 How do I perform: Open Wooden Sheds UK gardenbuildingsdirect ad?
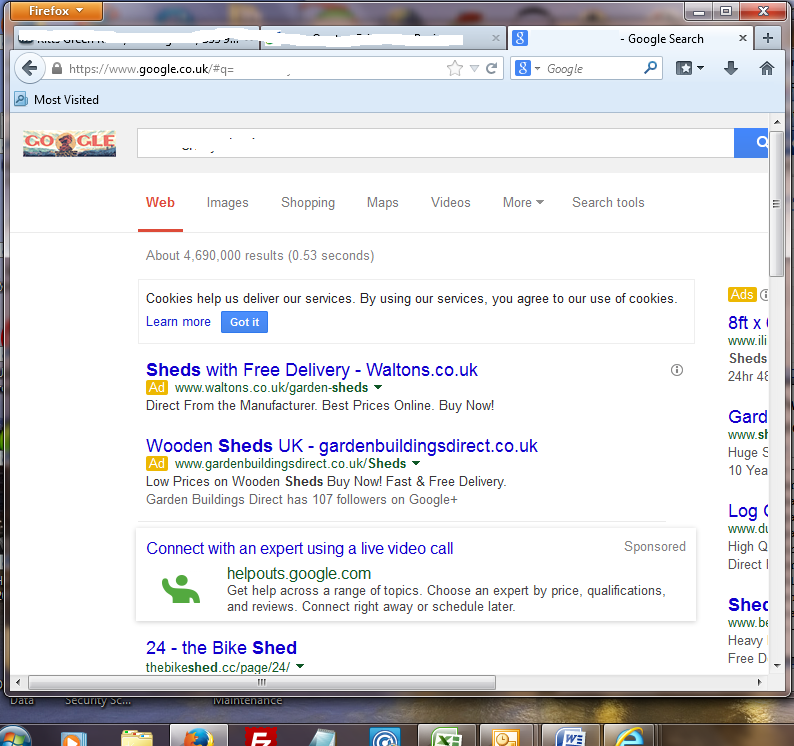click(x=342, y=446)
